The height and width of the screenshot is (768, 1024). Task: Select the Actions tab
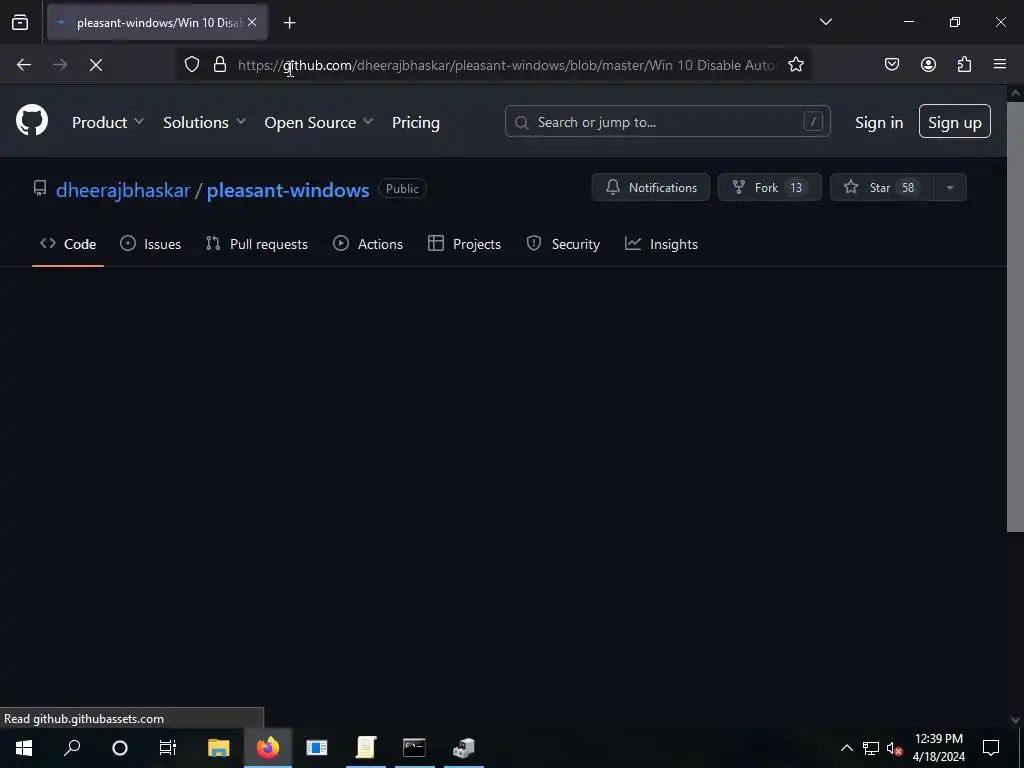coord(368,244)
